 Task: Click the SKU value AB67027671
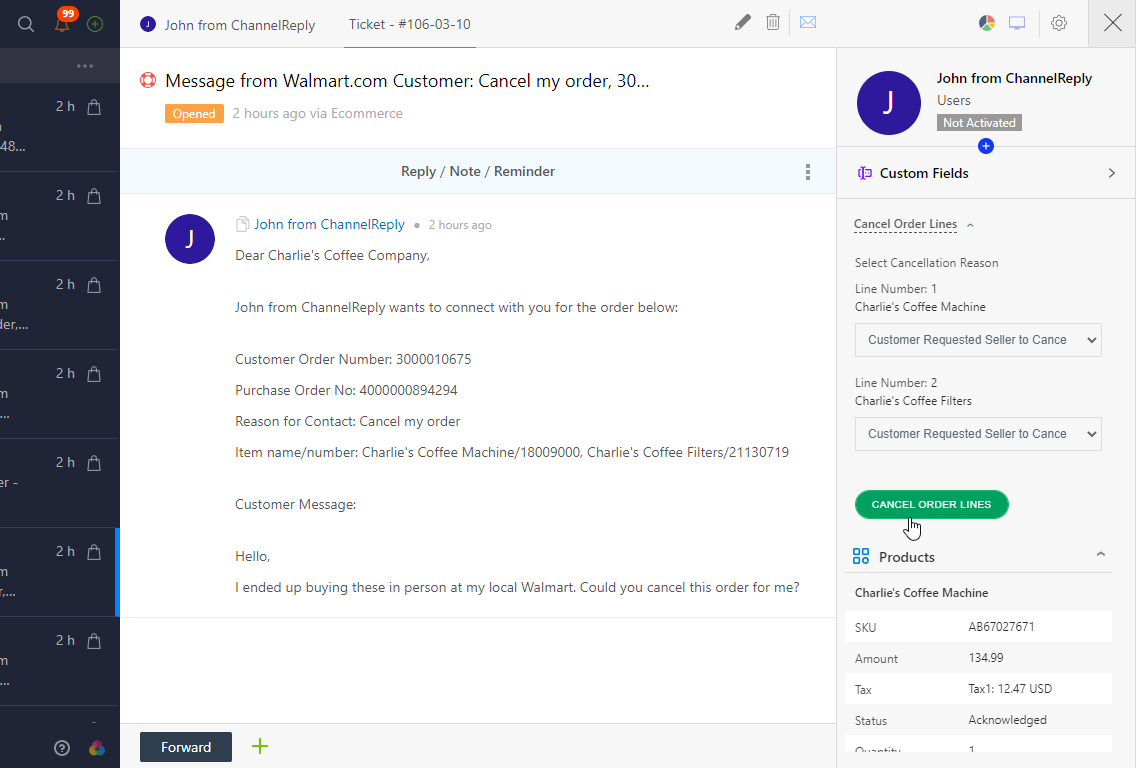(1001, 627)
